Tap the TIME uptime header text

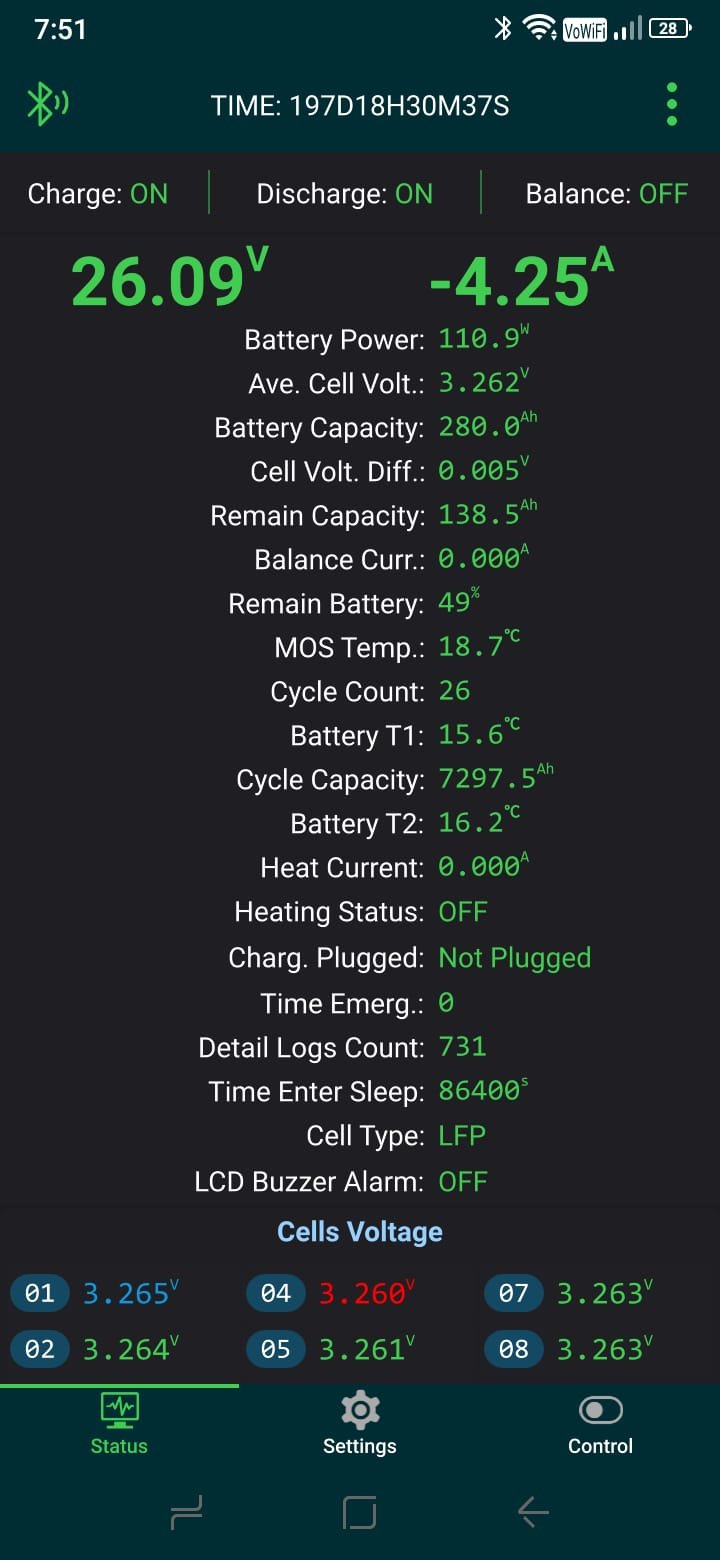[360, 105]
